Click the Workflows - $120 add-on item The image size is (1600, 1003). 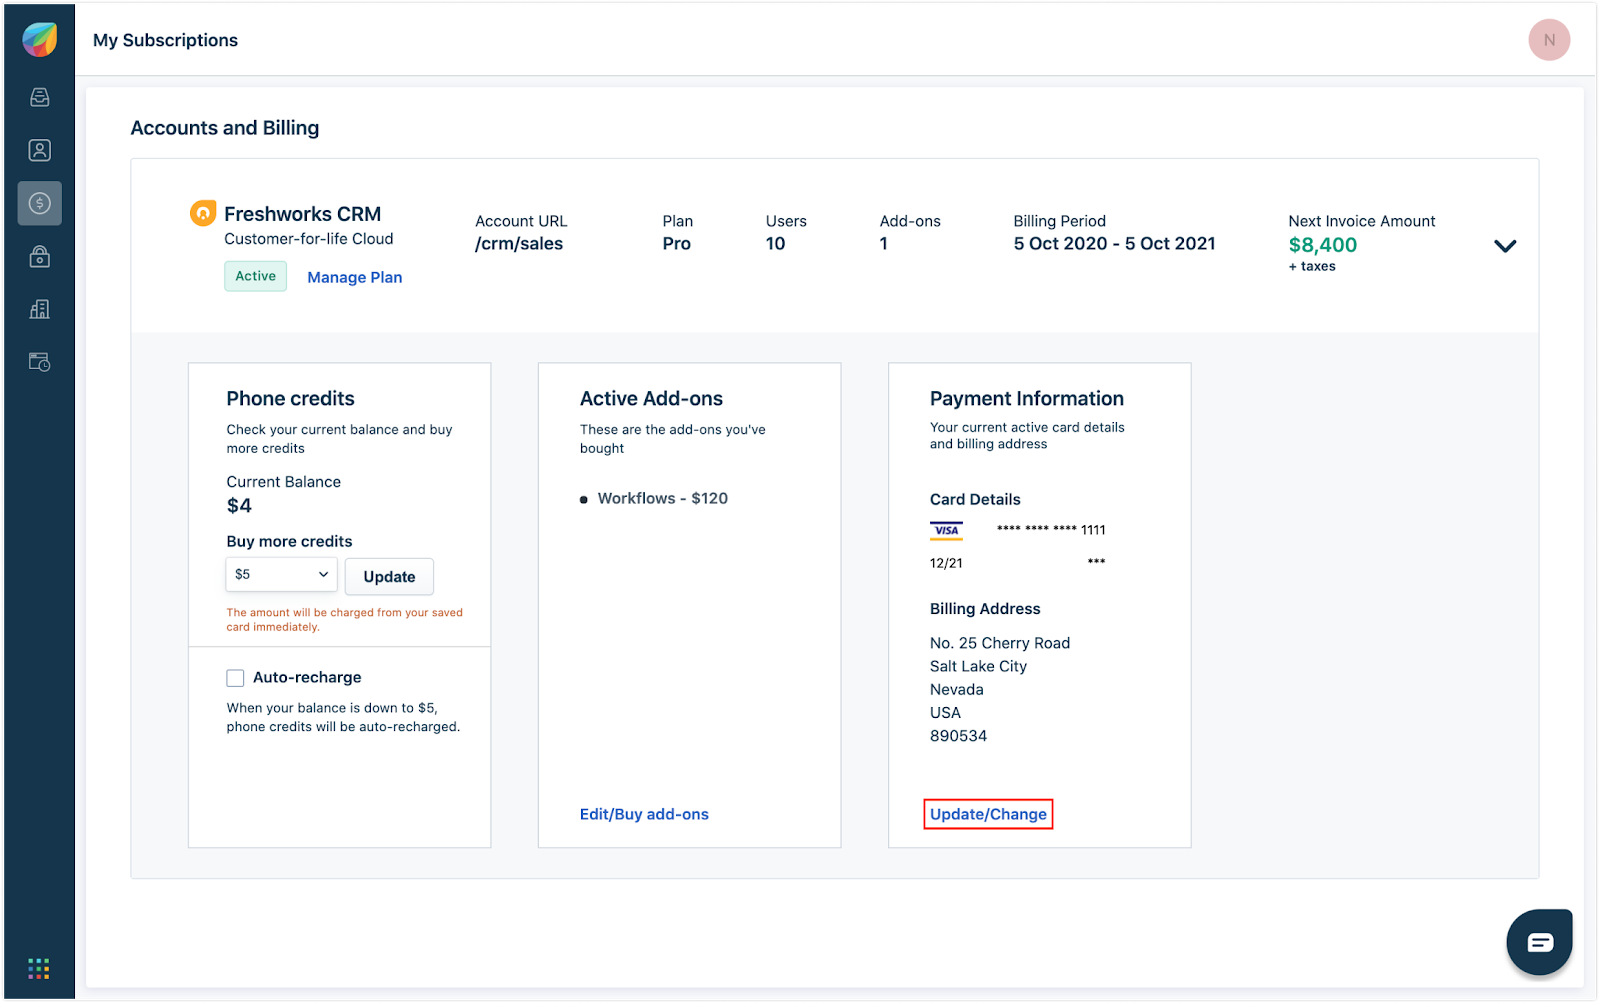tap(662, 498)
